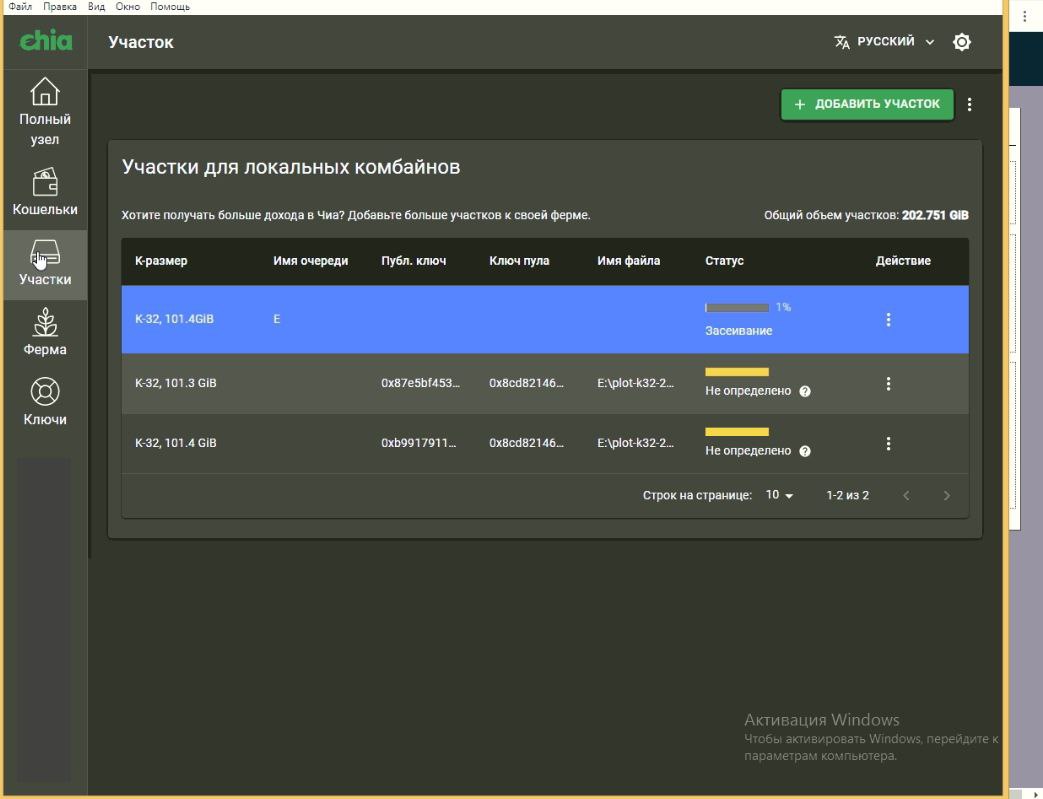Viewport: 1043px width, 799px height.
Task: Open the Keys (Ключи) sidebar section
Action: coord(45,401)
